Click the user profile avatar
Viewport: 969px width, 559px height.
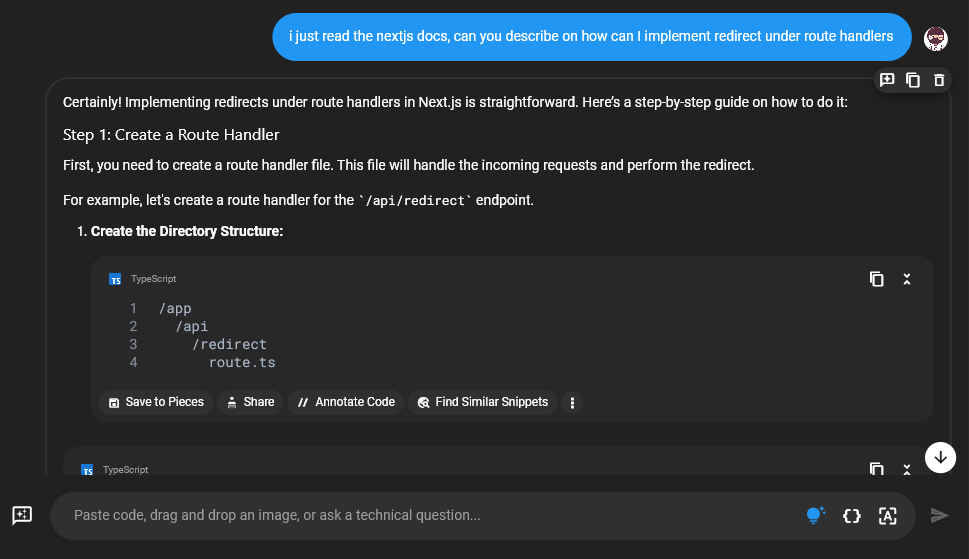(x=936, y=38)
